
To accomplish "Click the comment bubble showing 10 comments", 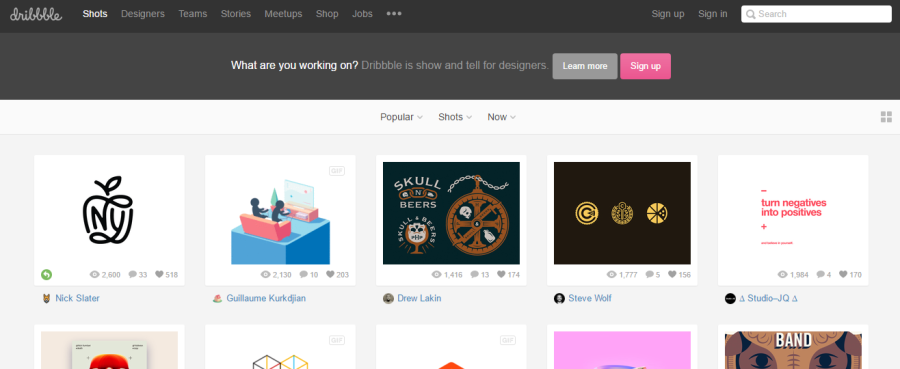I will point(304,274).
